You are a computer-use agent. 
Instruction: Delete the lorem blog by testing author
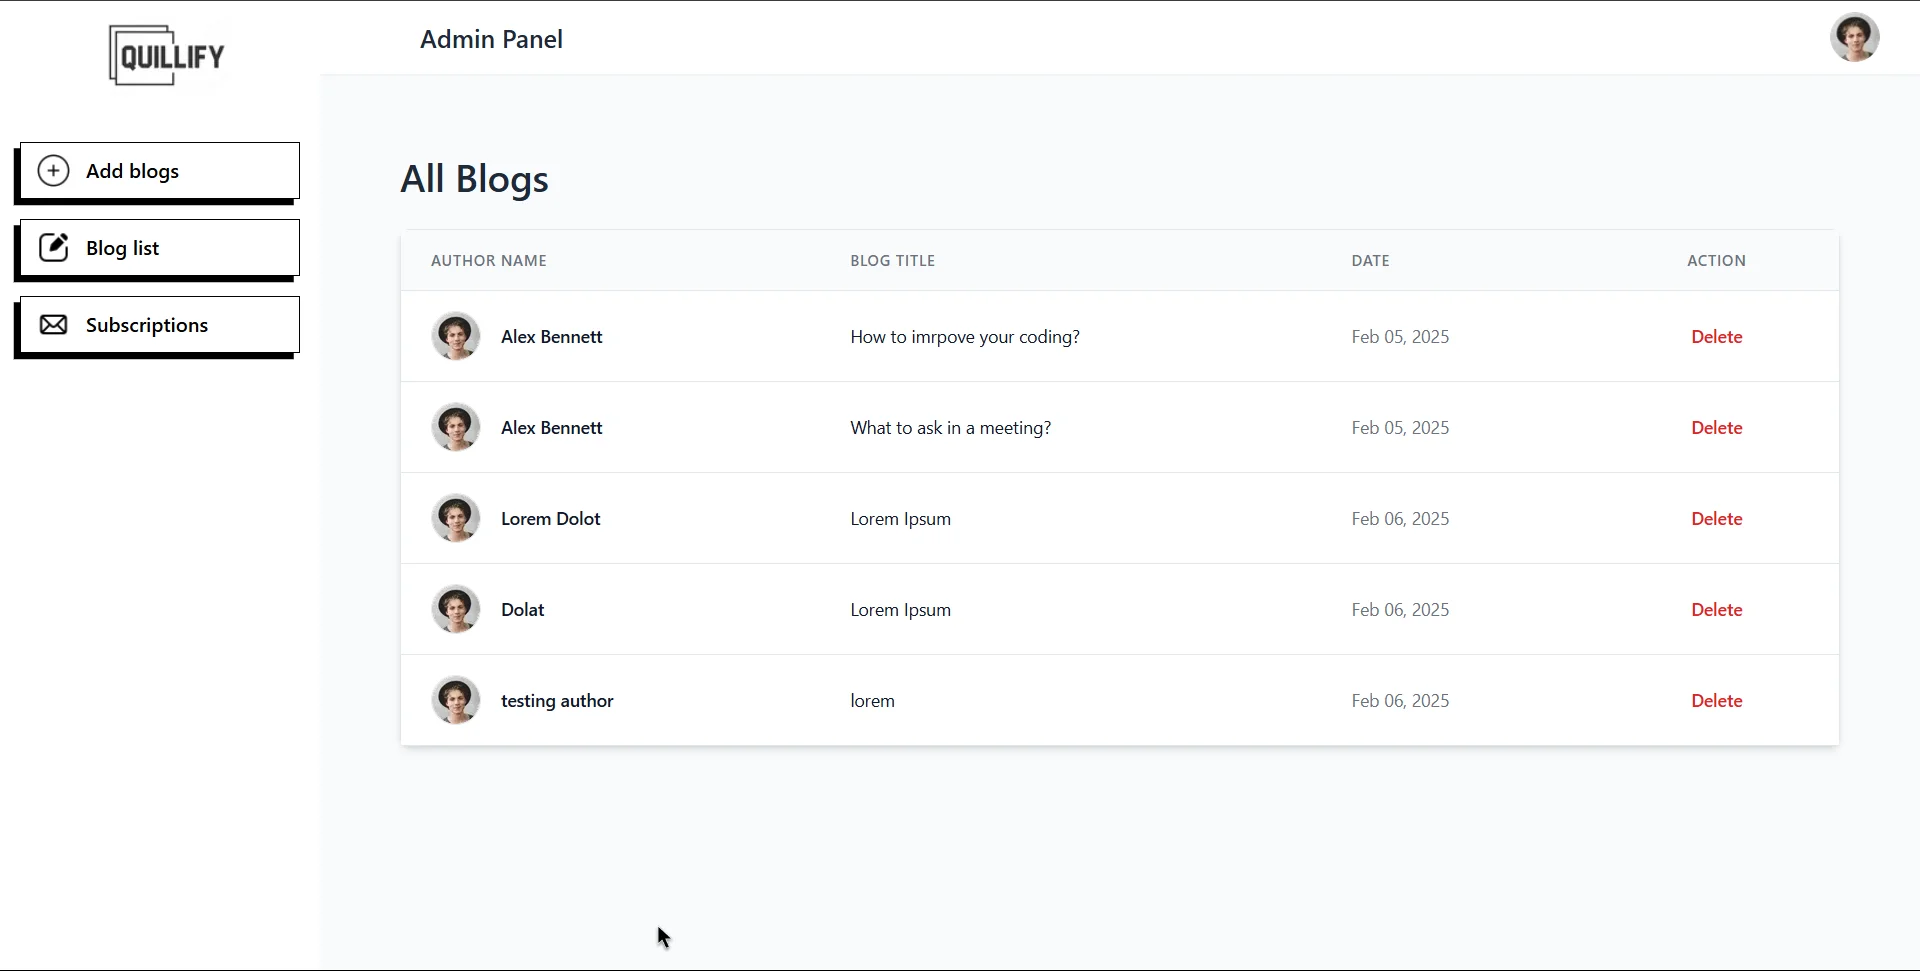[1716, 700]
